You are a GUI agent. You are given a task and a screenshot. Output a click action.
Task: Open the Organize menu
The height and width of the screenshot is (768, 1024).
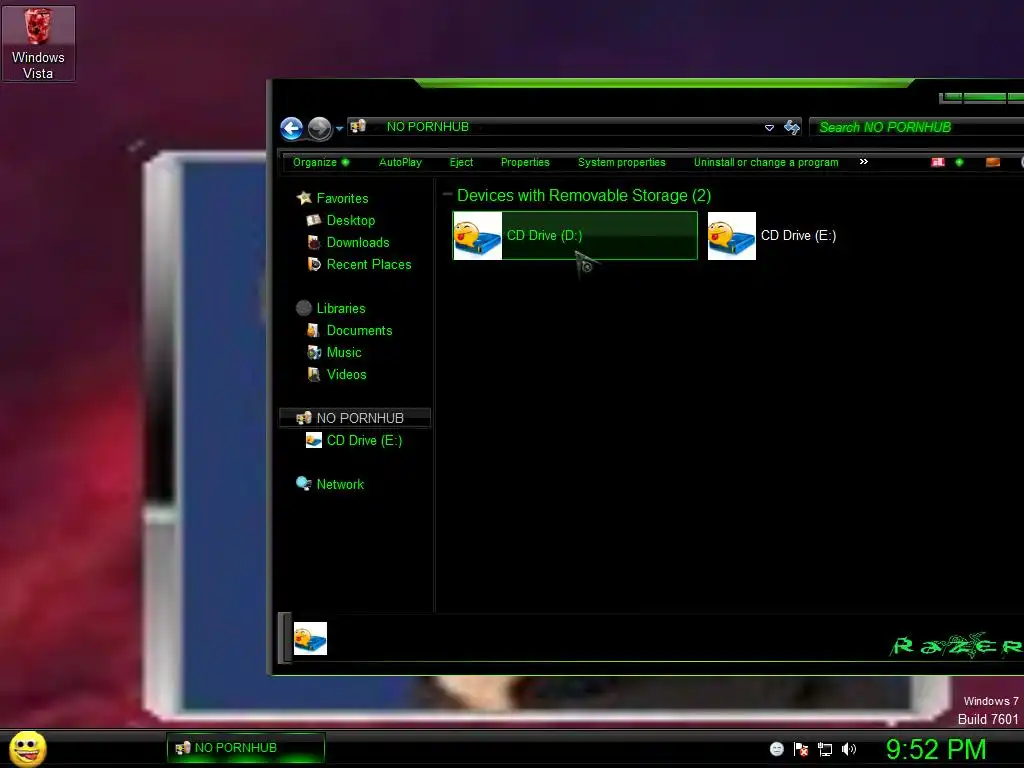321,162
